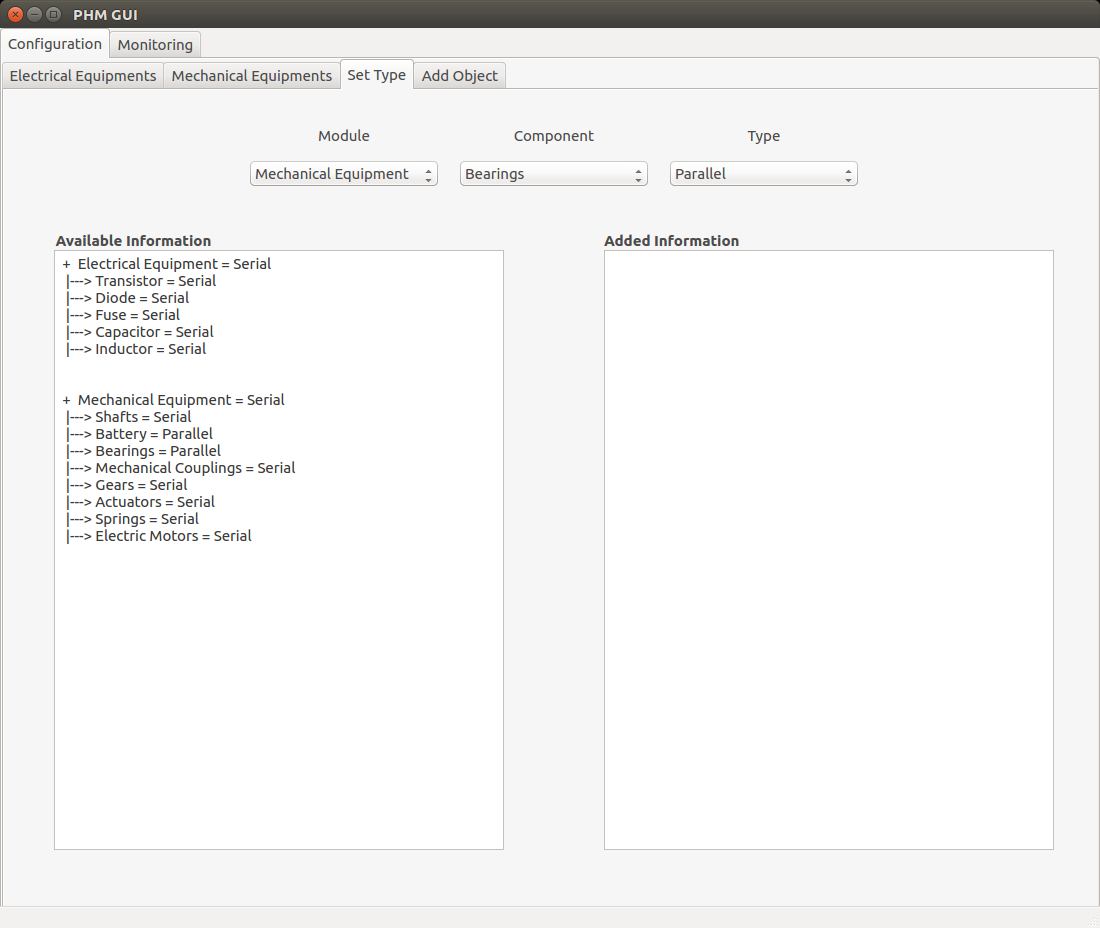Close the PHM GUI window
Image resolution: width=1100 pixels, height=928 pixels.
click(x=15, y=14)
